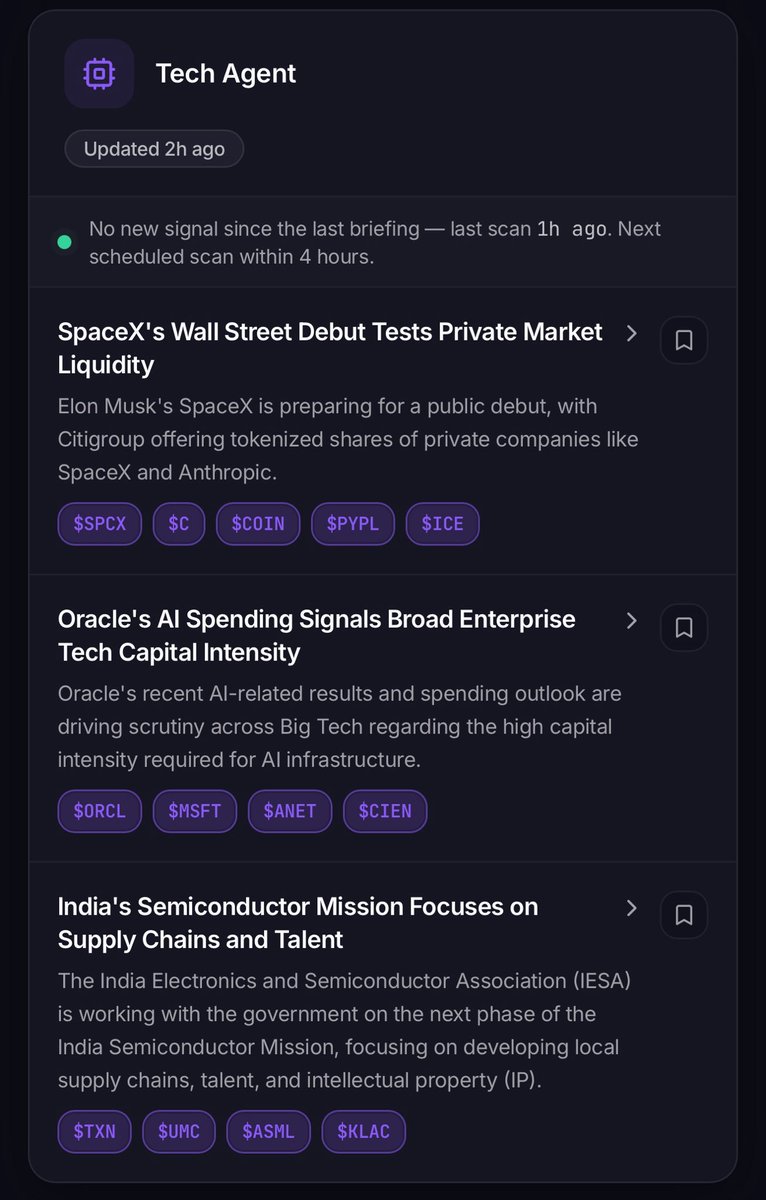This screenshot has height=1200, width=766.
Task: Select the $ORCL ticker tag
Action: click(x=100, y=811)
